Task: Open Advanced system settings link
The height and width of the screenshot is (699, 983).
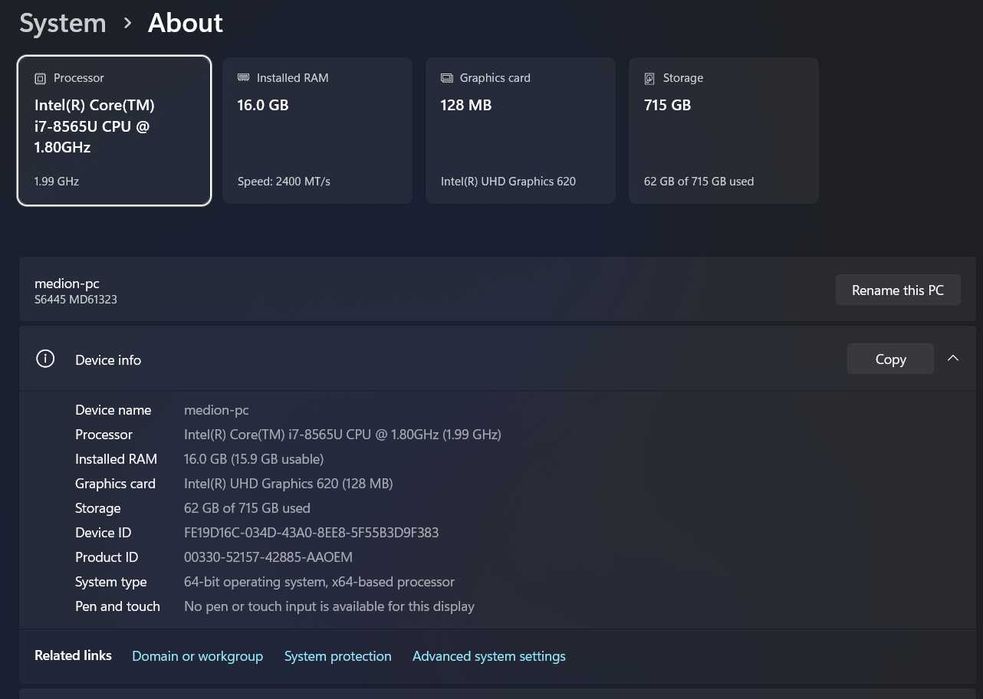Action: (489, 656)
